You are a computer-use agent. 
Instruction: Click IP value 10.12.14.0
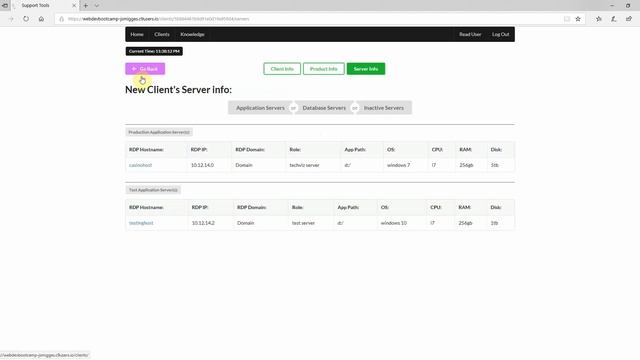click(202, 165)
